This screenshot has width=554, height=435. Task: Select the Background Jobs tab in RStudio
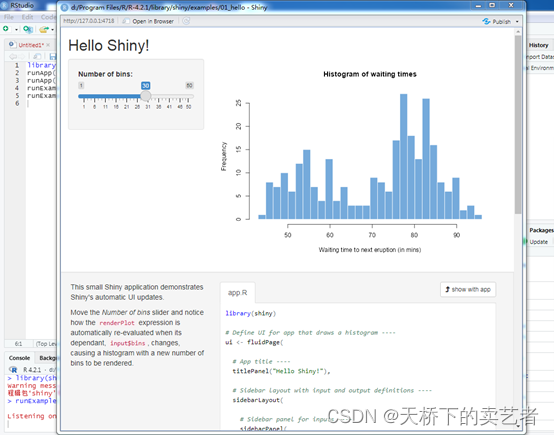48,358
